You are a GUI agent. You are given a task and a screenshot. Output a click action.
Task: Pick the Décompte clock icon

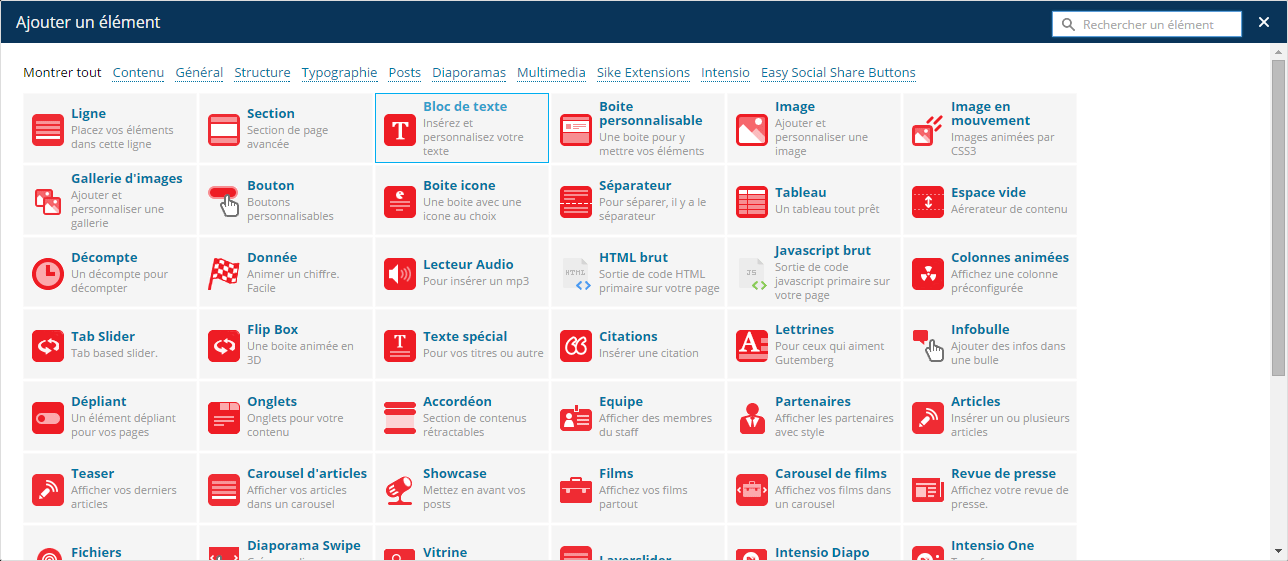pyautogui.click(x=48, y=274)
